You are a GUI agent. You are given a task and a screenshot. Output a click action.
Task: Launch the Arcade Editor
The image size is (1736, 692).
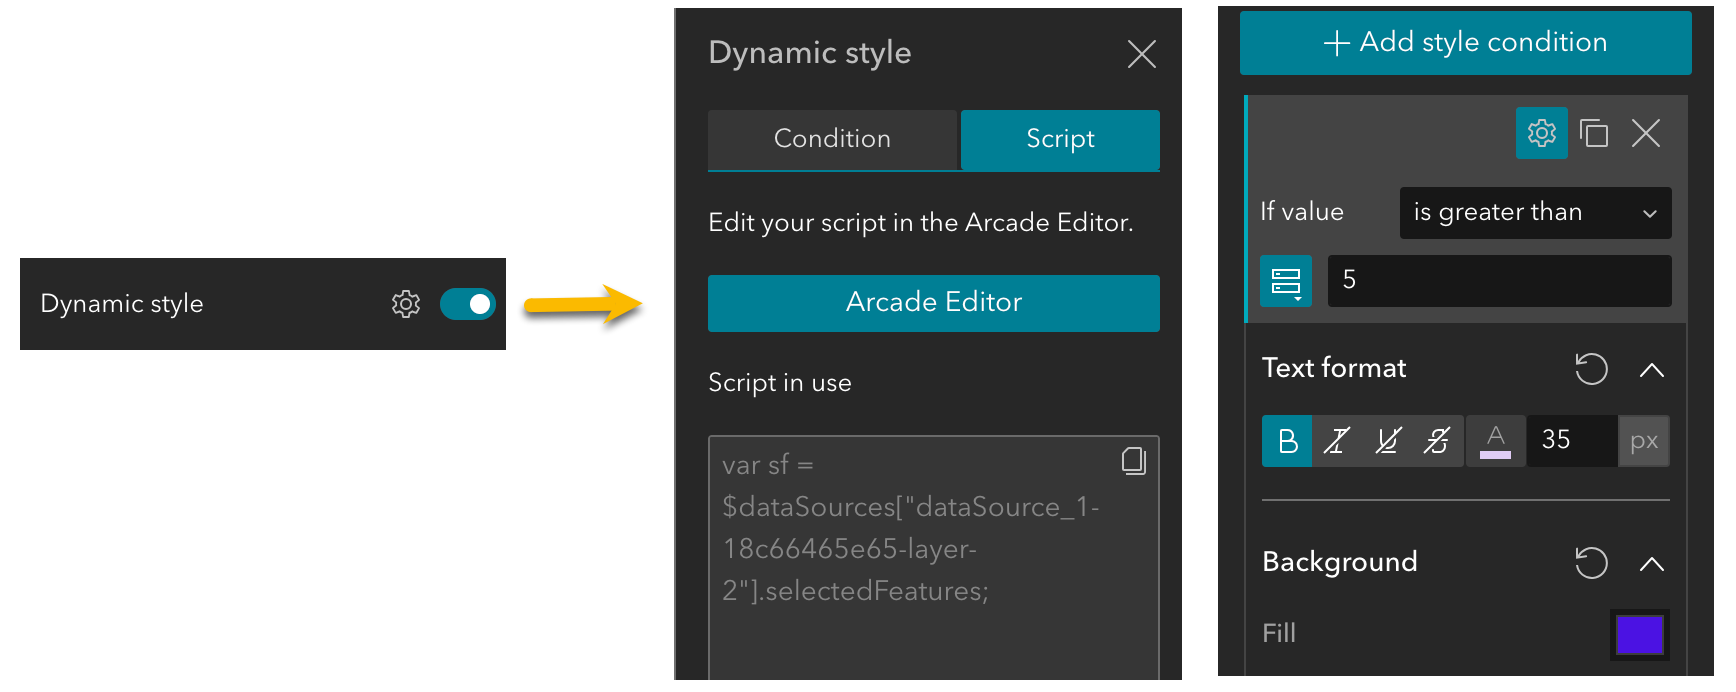pos(933,303)
